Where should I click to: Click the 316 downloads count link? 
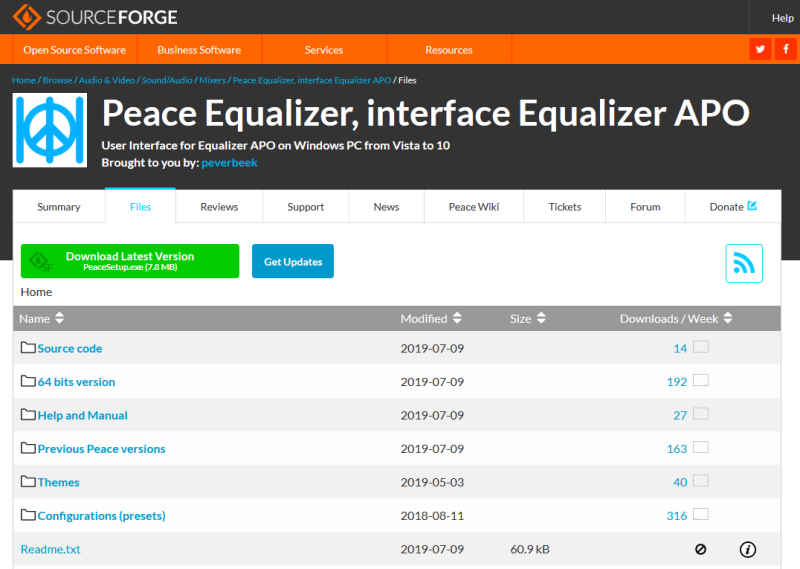click(677, 515)
